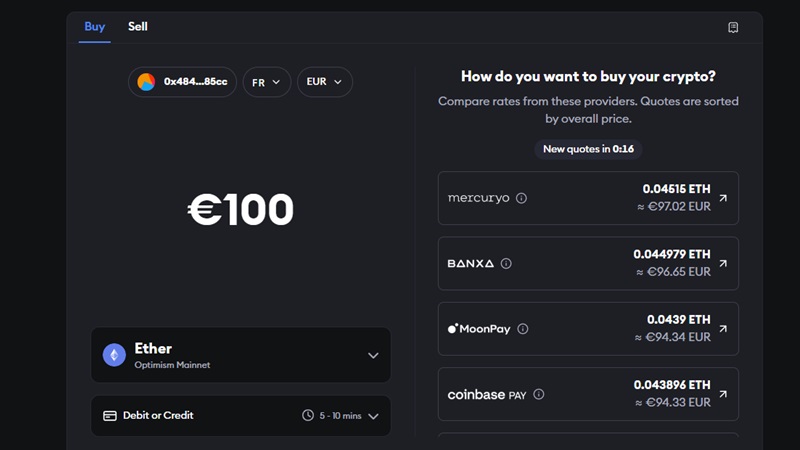Expand the Ether token selector chevron
The width and height of the screenshot is (800, 450).
pos(373,355)
